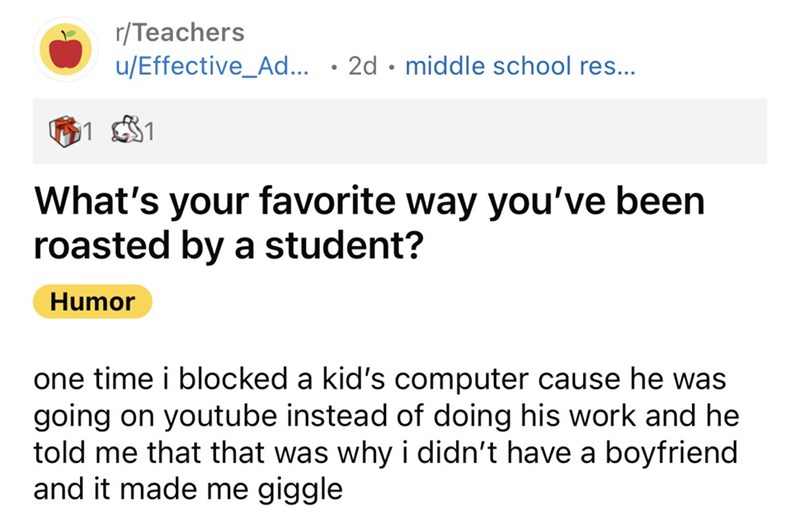
Task: Click the gray awards bar background
Action: [x=450, y=131]
